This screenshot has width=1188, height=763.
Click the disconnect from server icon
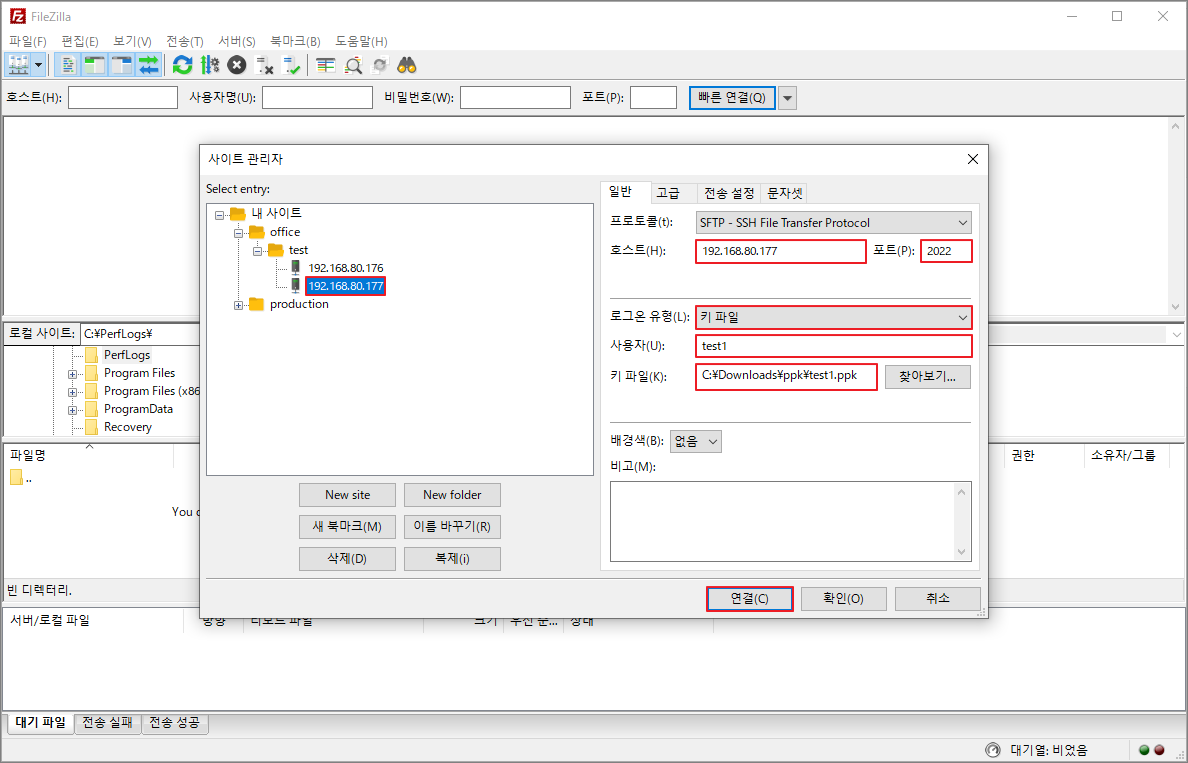pyautogui.click(x=264, y=65)
